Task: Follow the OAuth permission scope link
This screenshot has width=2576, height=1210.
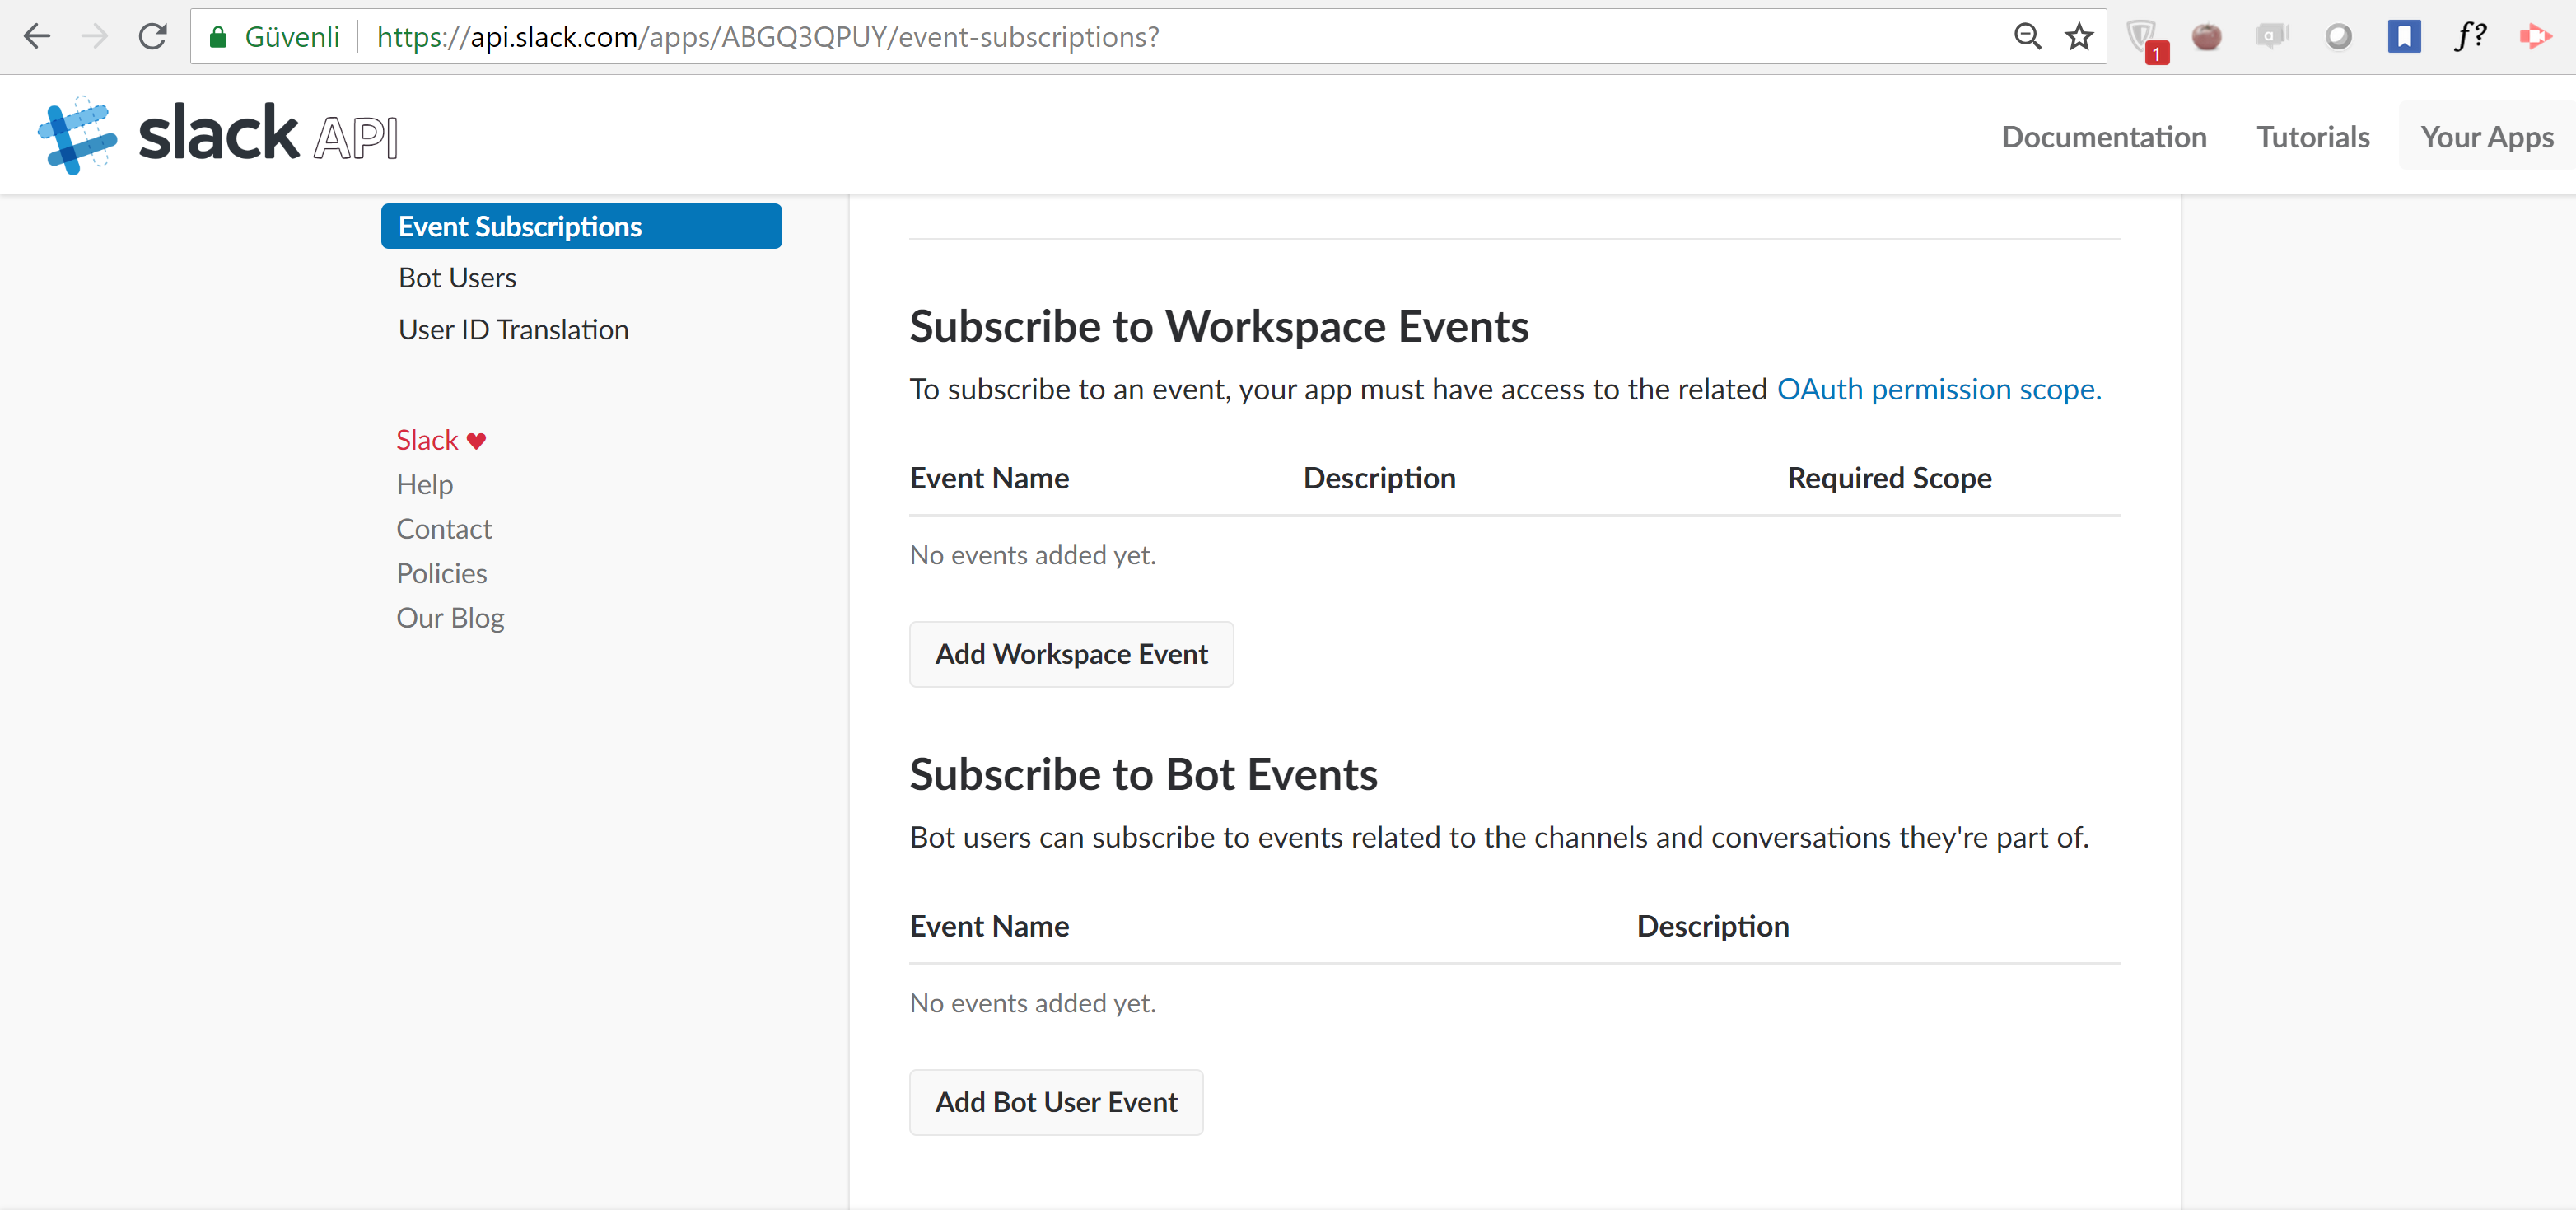Action: pos(1938,389)
